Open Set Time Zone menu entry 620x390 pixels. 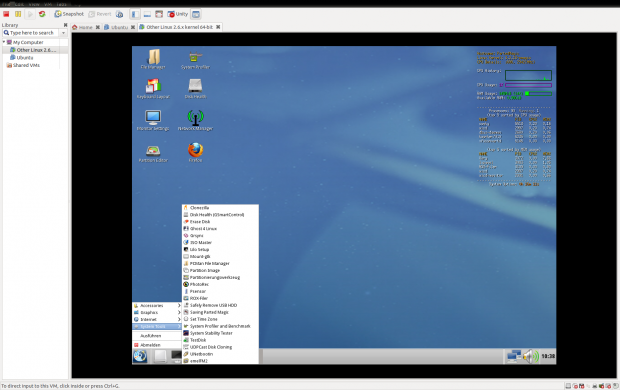[x=220, y=319]
